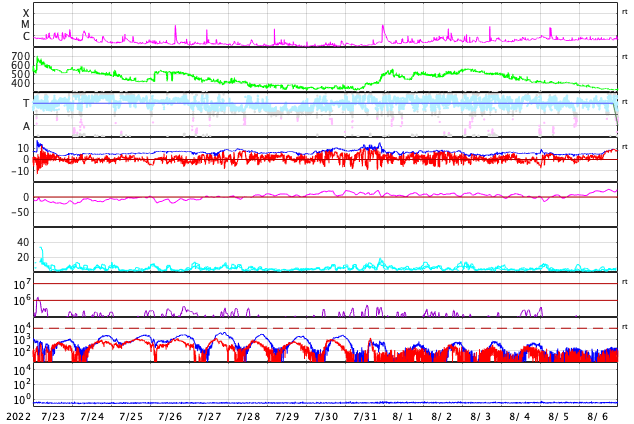
Task: Click the C flare class axis label
Action: click(26, 37)
